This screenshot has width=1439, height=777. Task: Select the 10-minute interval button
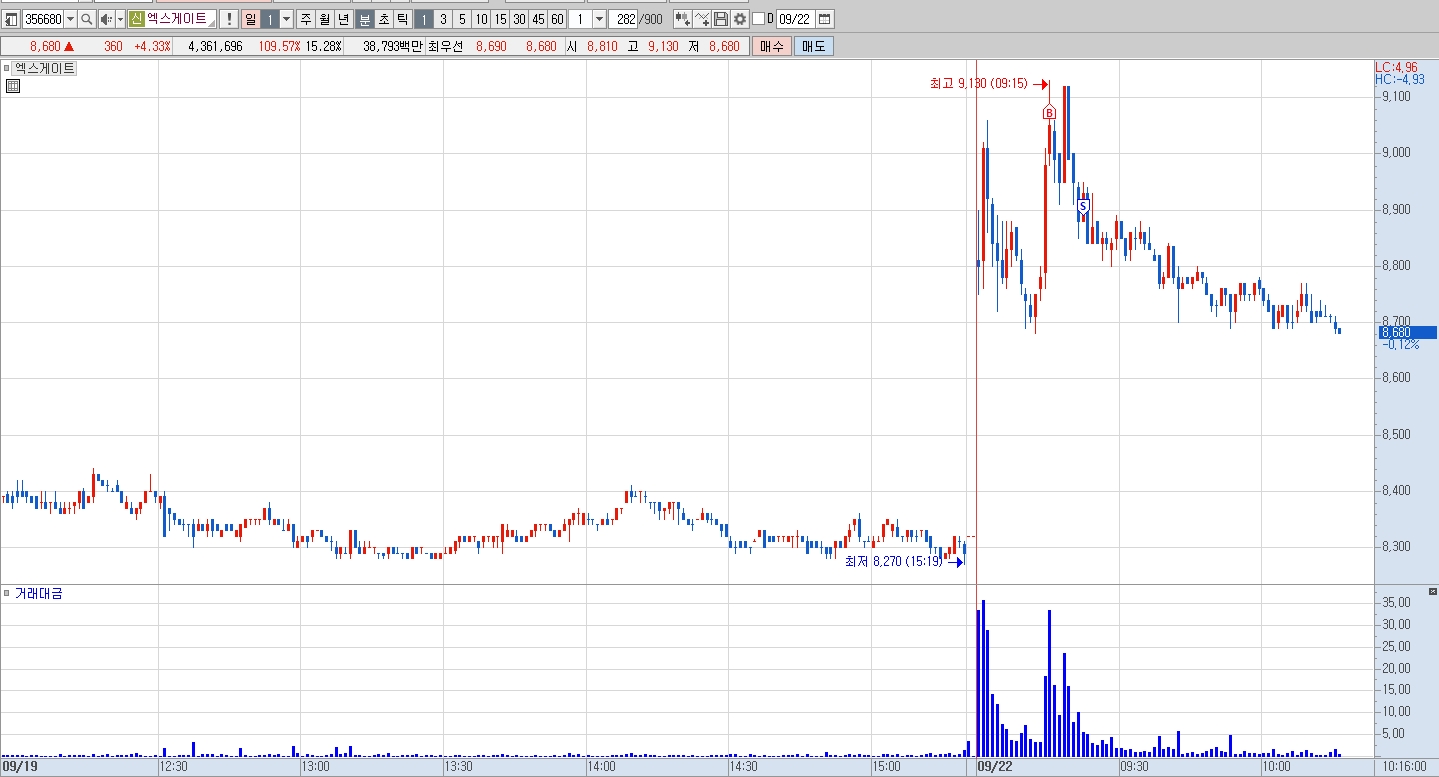click(481, 19)
